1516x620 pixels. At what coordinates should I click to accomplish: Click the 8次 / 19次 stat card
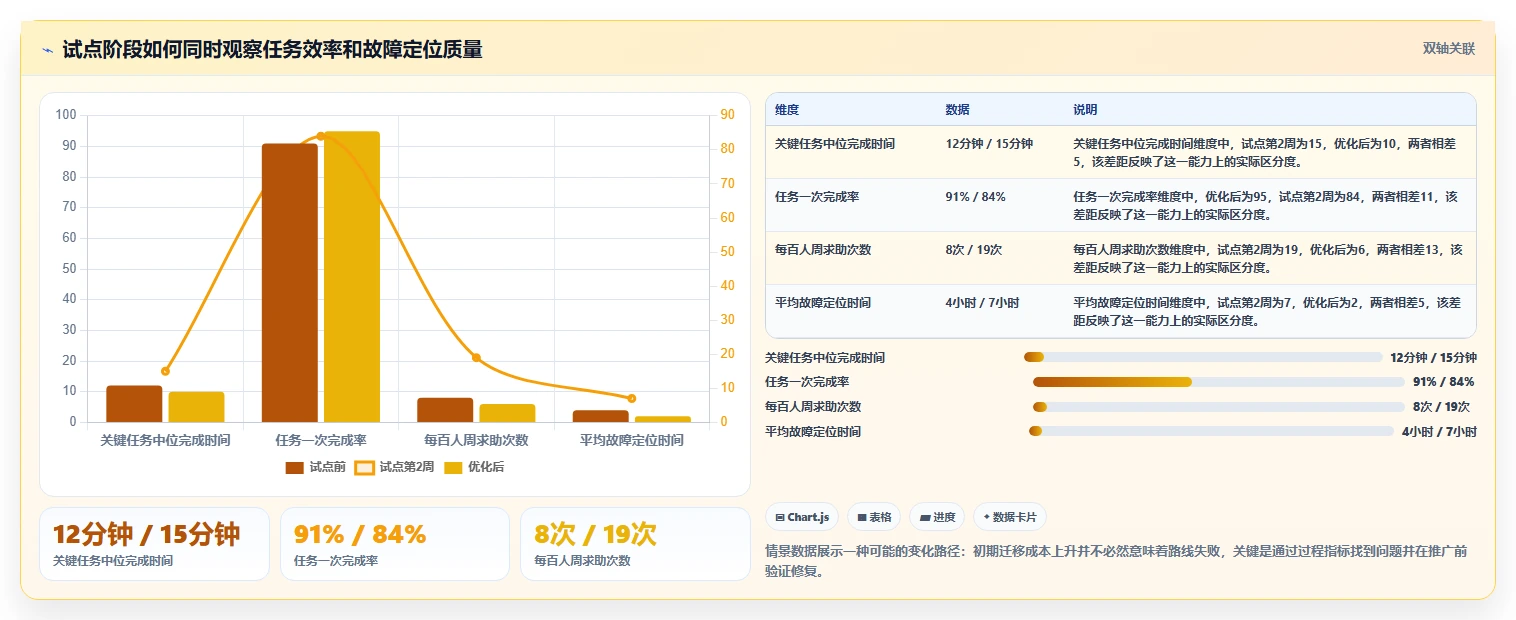pyautogui.click(x=635, y=544)
